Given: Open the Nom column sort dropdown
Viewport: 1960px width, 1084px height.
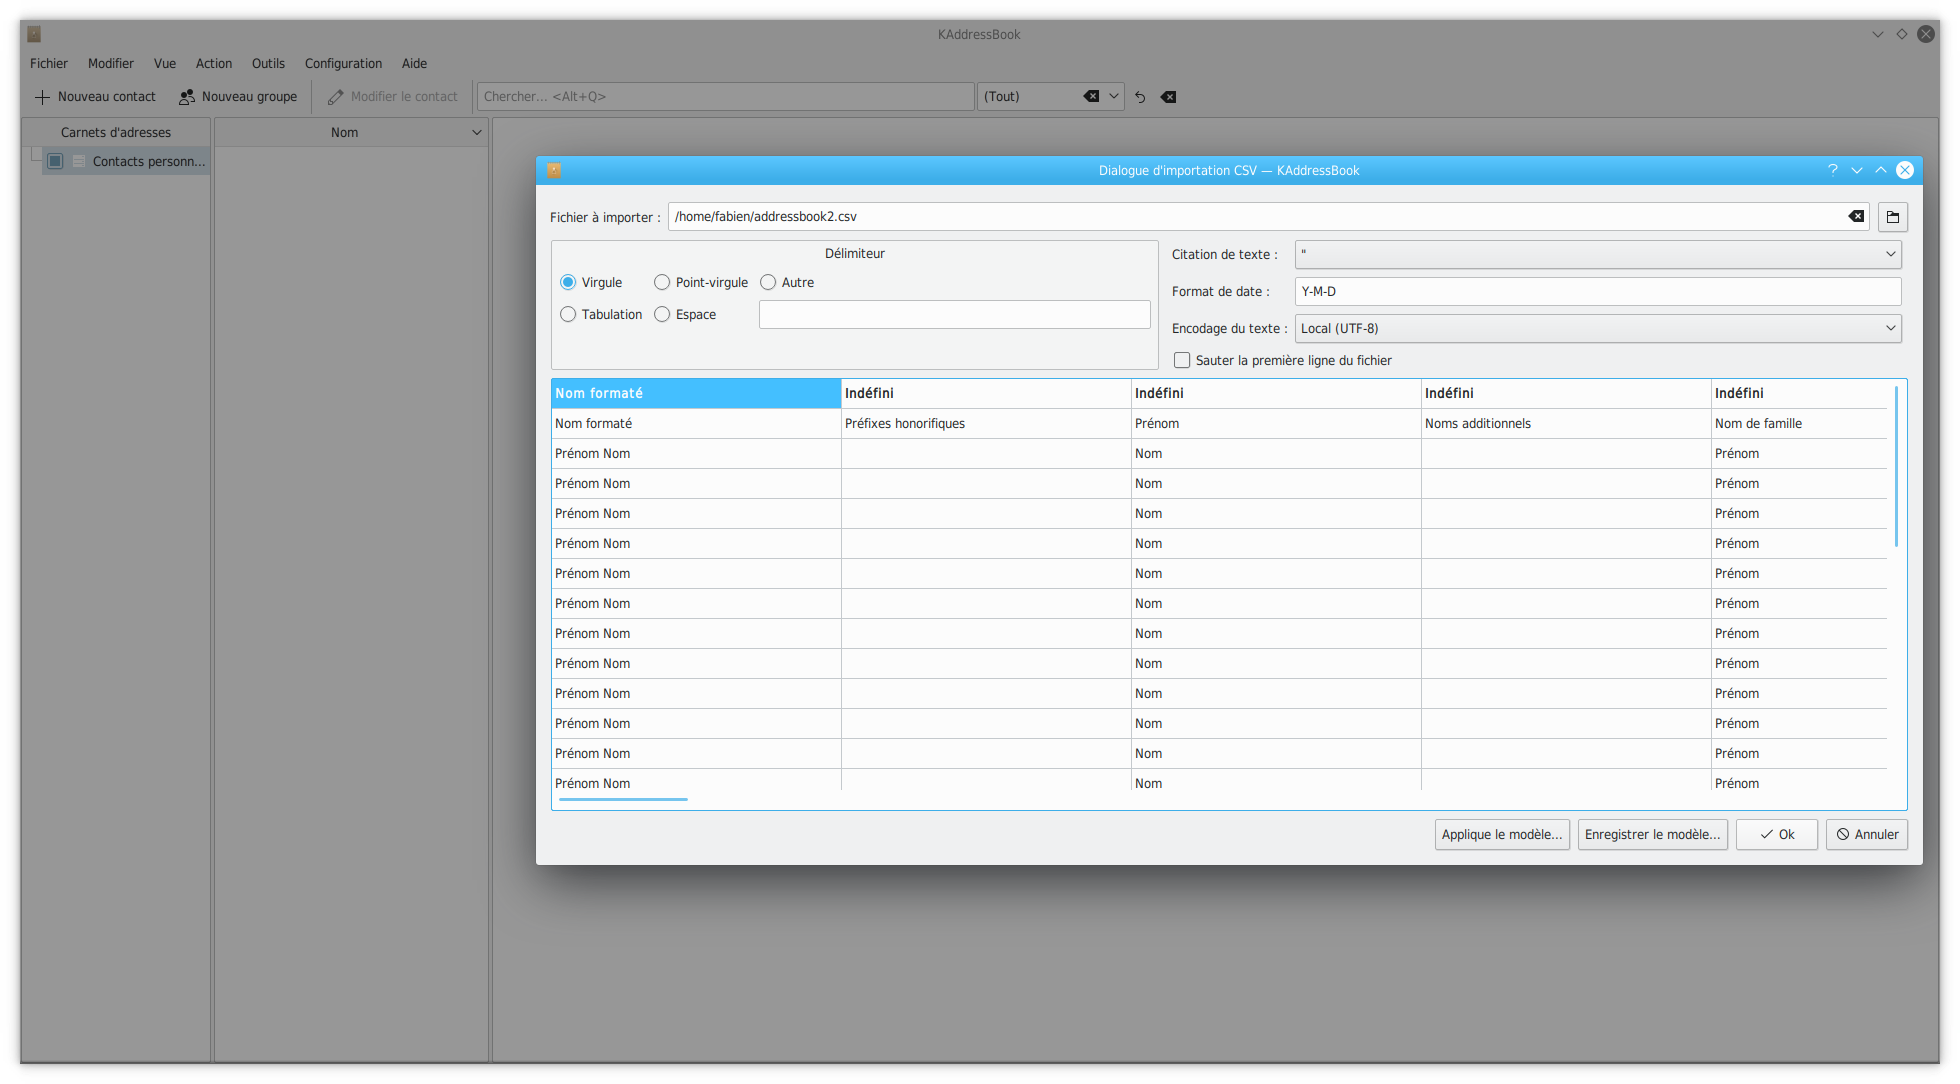Looking at the screenshot, I should [476, 132].
